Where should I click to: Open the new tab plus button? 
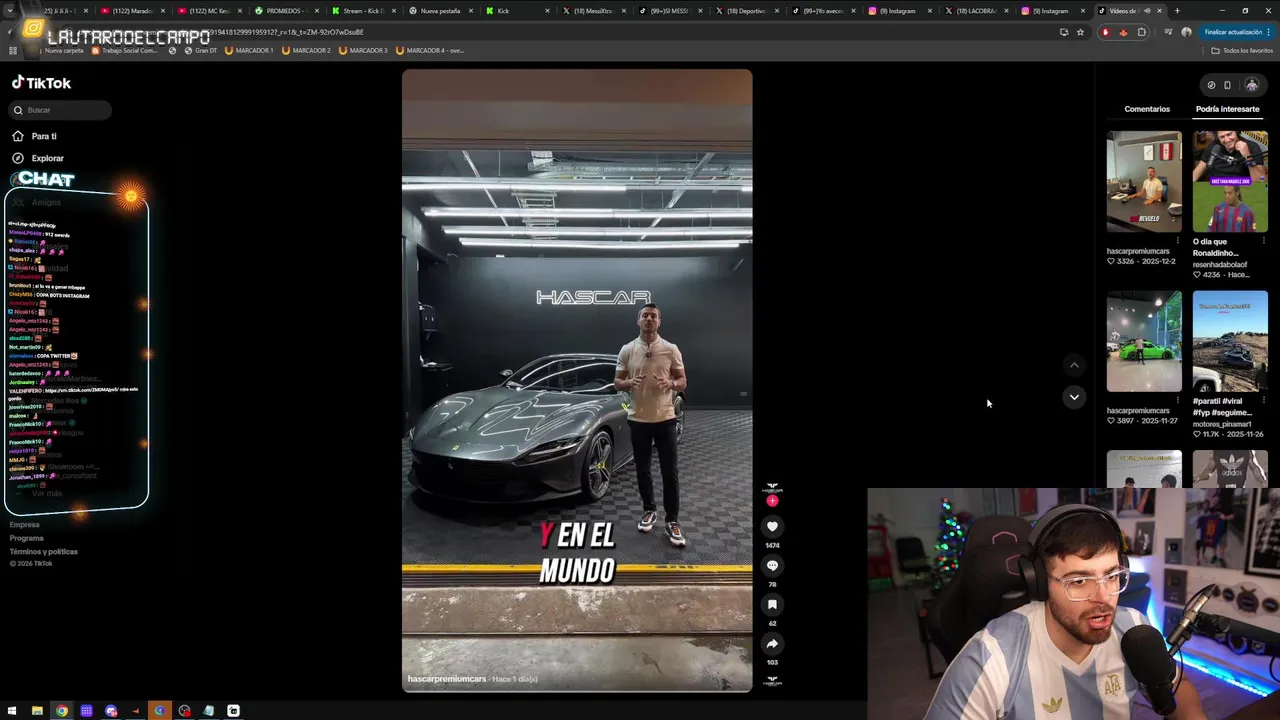(1177, 11)
